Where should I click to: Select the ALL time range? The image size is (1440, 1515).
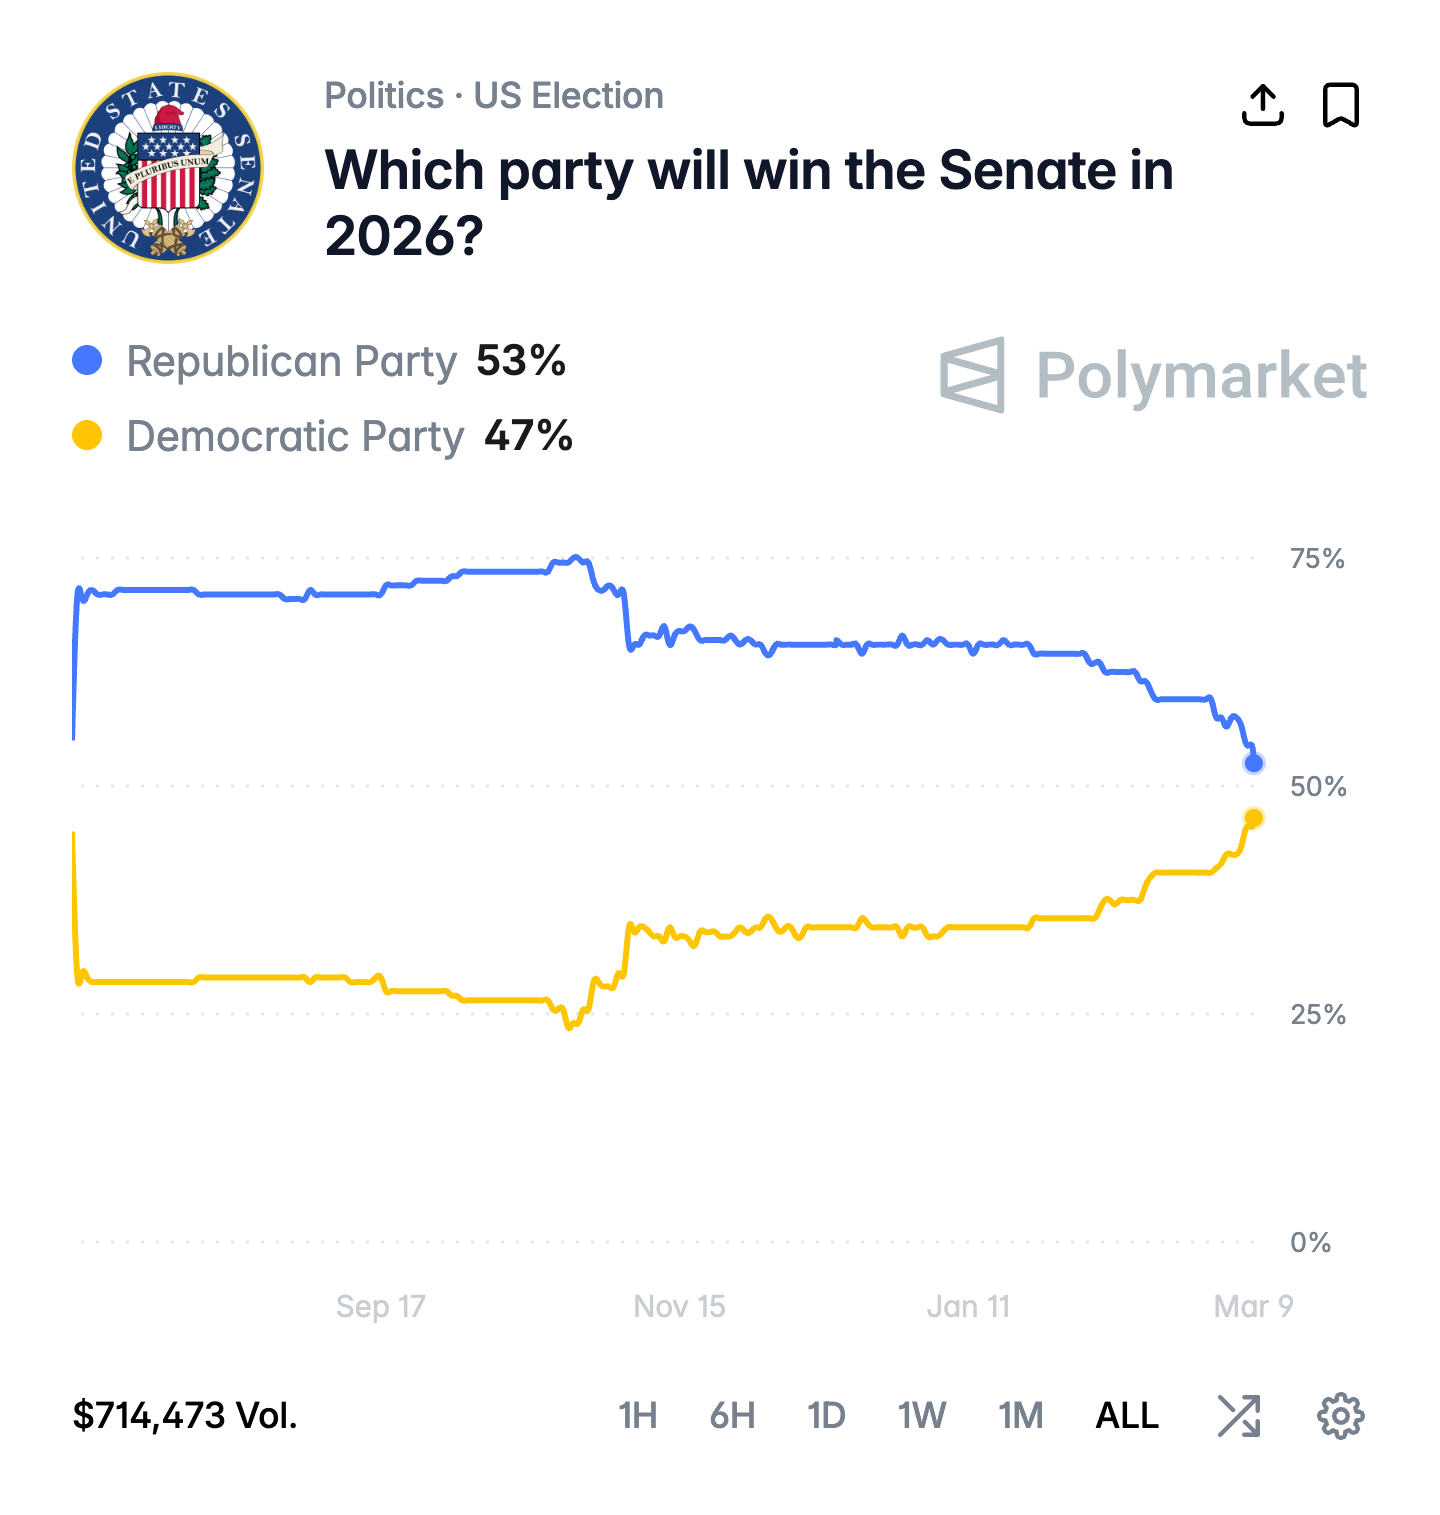coord(1127,1415)
